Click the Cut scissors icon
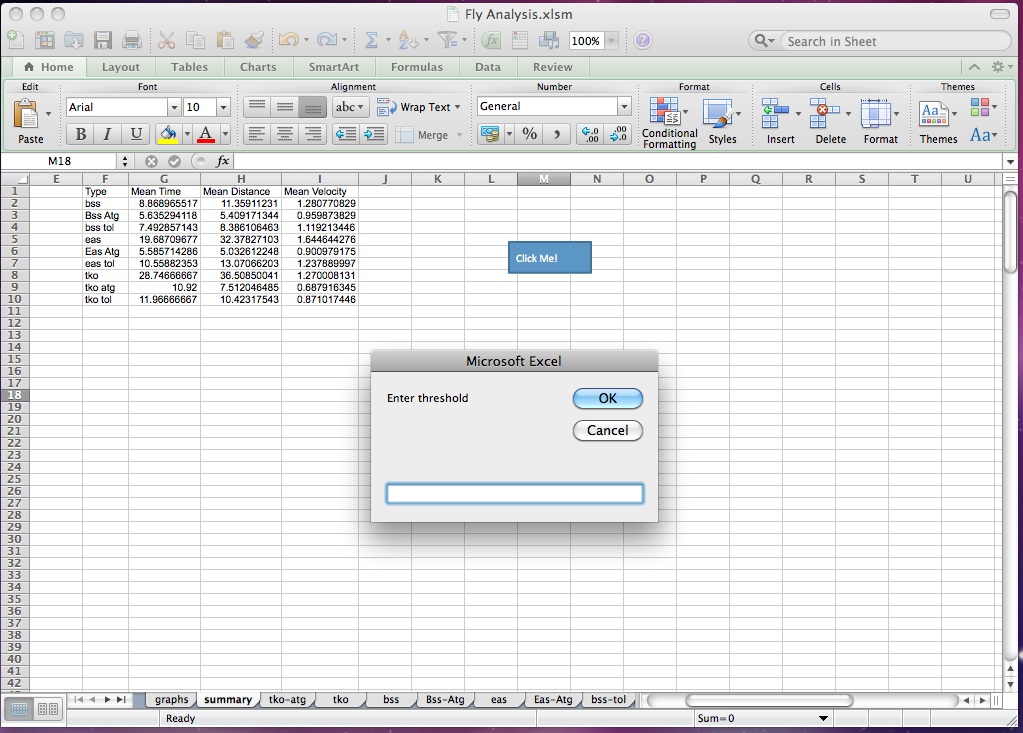 pos(166,41)
